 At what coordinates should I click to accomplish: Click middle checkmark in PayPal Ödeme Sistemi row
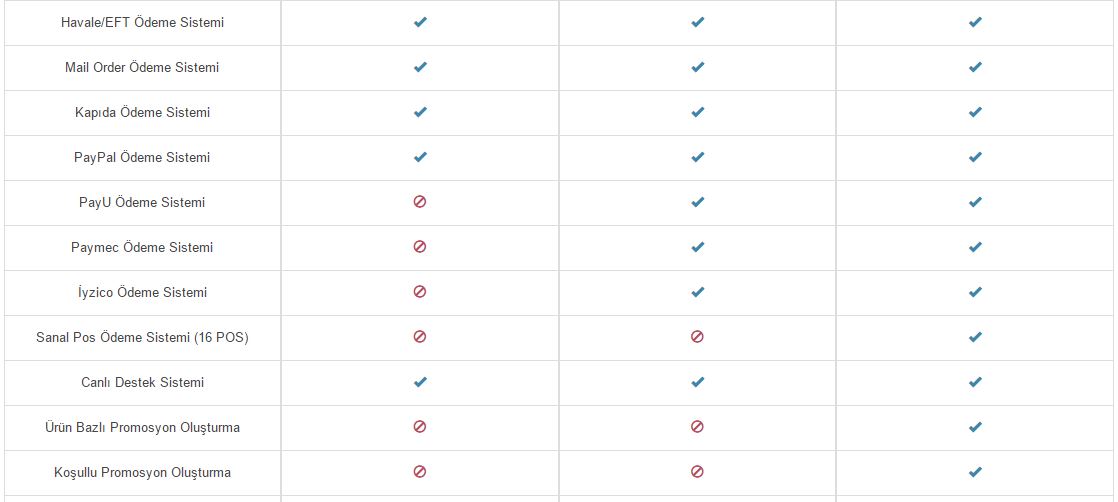[x=697, y=157]
